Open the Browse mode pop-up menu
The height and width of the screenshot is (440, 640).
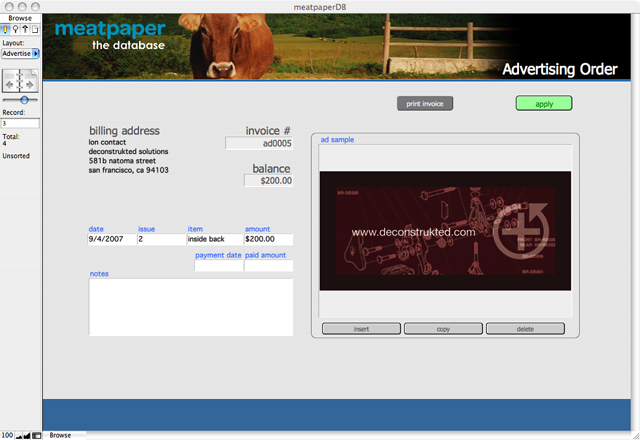(61, 435)
